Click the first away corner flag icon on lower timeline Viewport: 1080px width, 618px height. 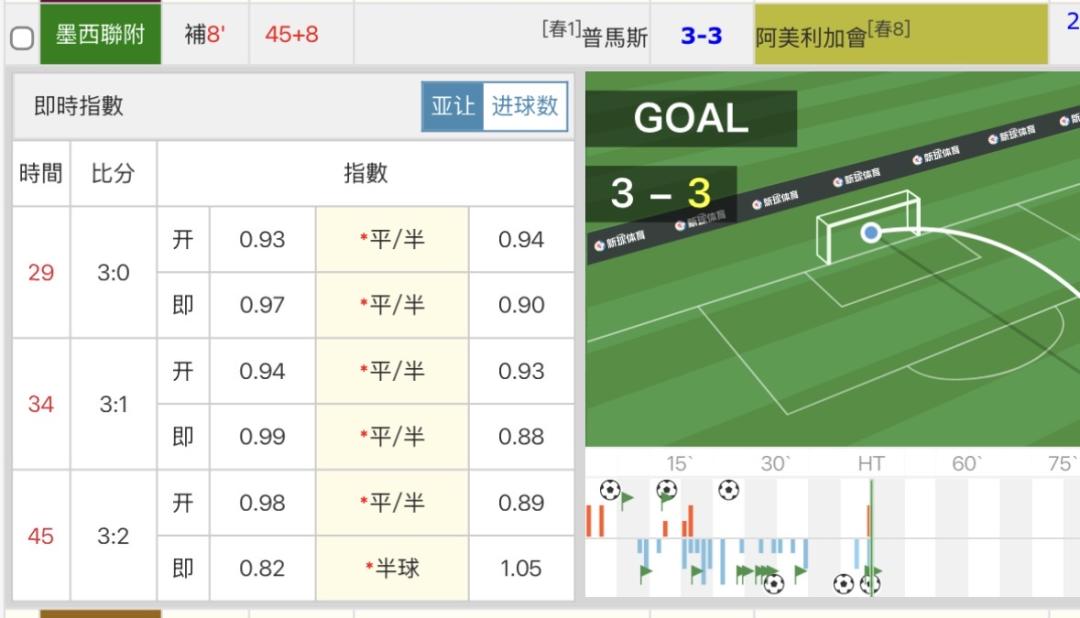click(x=645, y=572)
